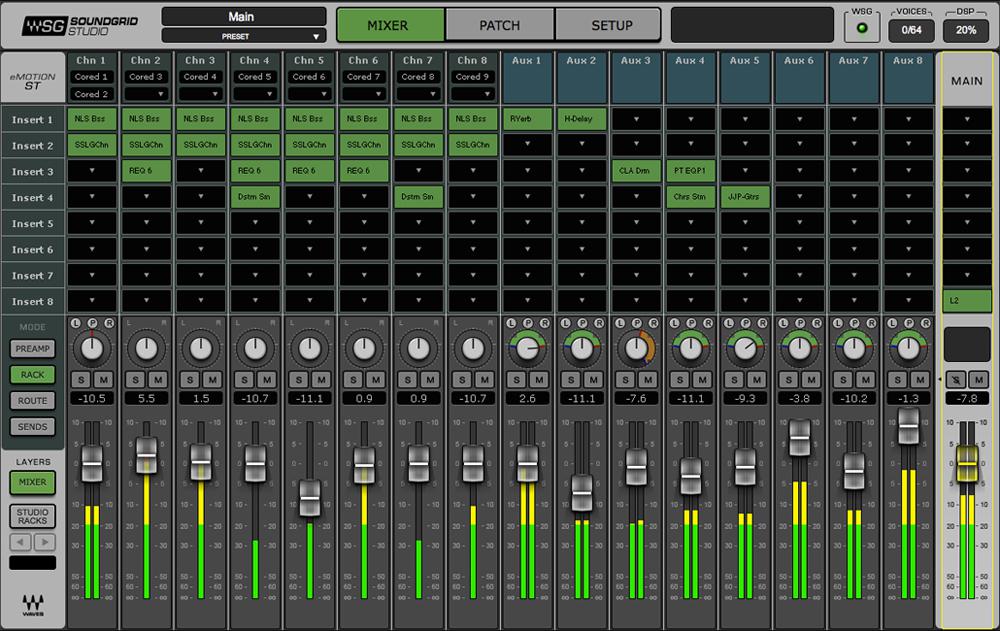The image size is (1000, 631).
Task: Click the layers left arrow button
Action: 21,542
